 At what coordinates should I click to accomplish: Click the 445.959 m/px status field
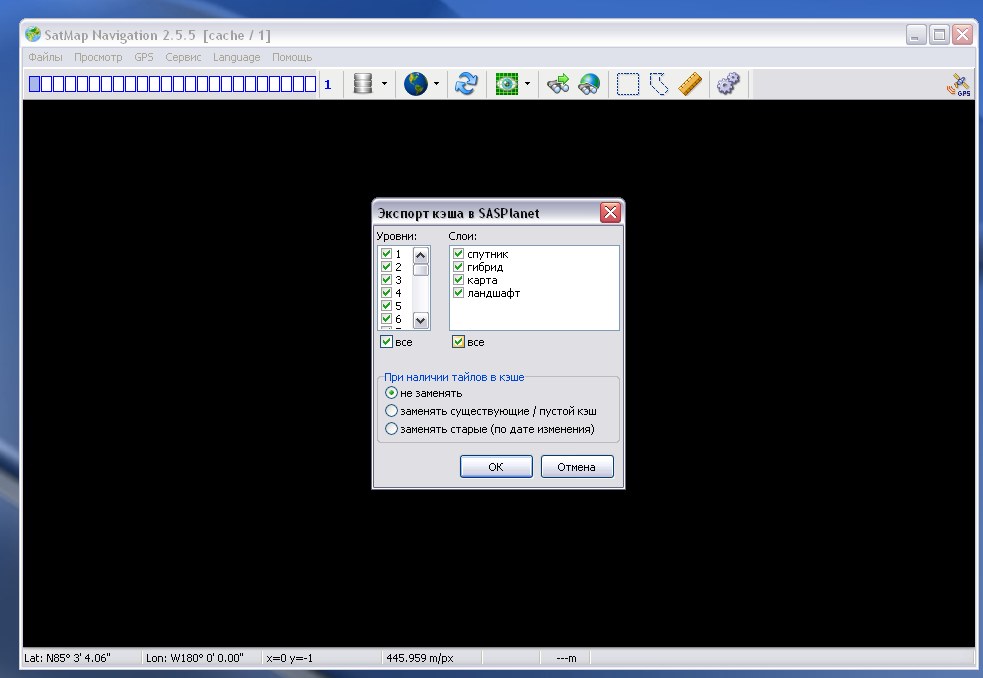431,658
